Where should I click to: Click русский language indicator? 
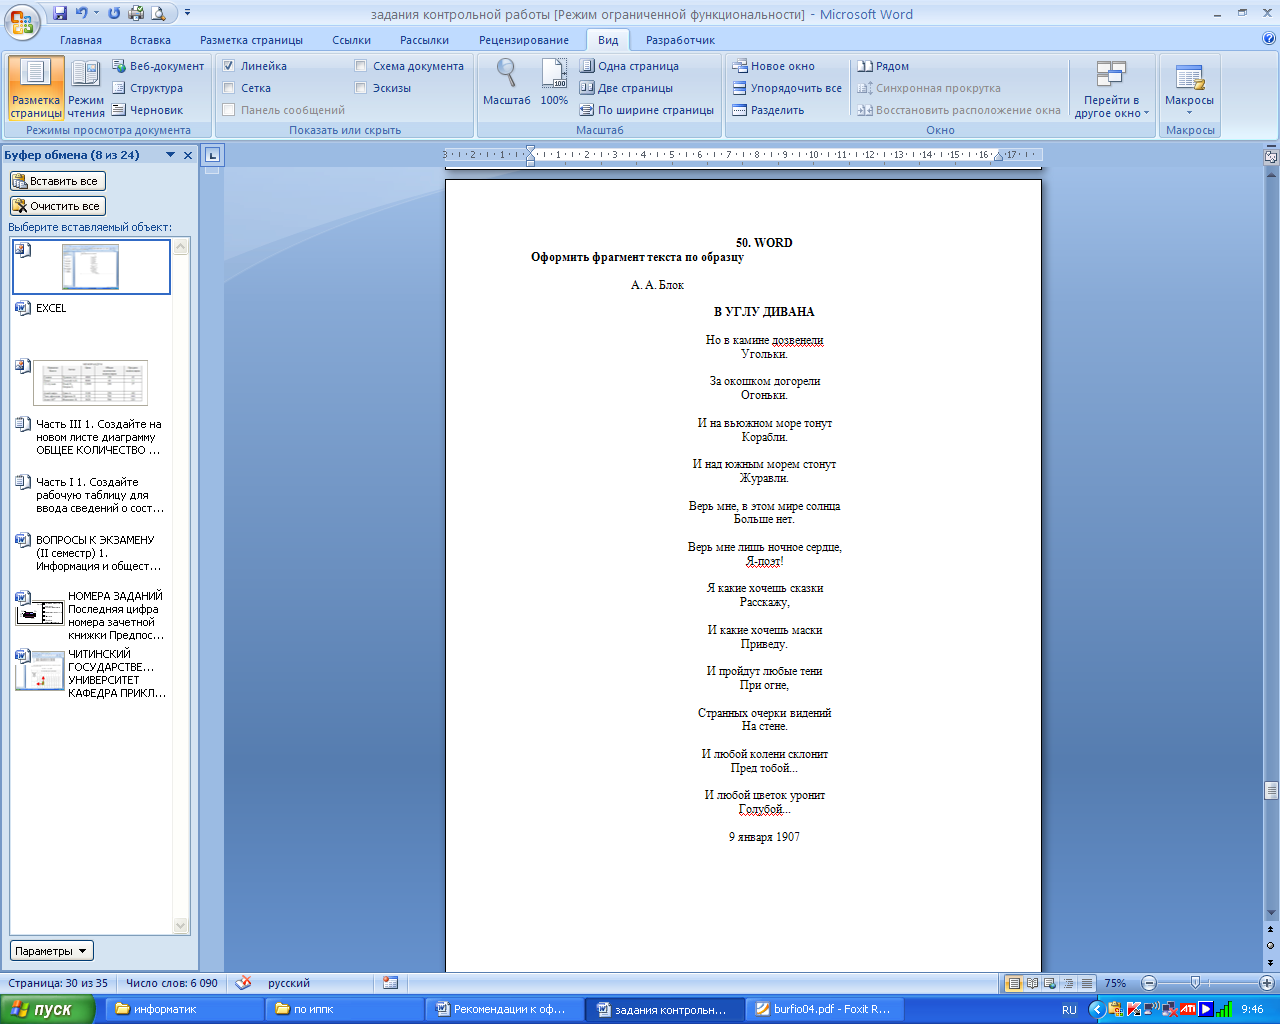tap(289, 983)
